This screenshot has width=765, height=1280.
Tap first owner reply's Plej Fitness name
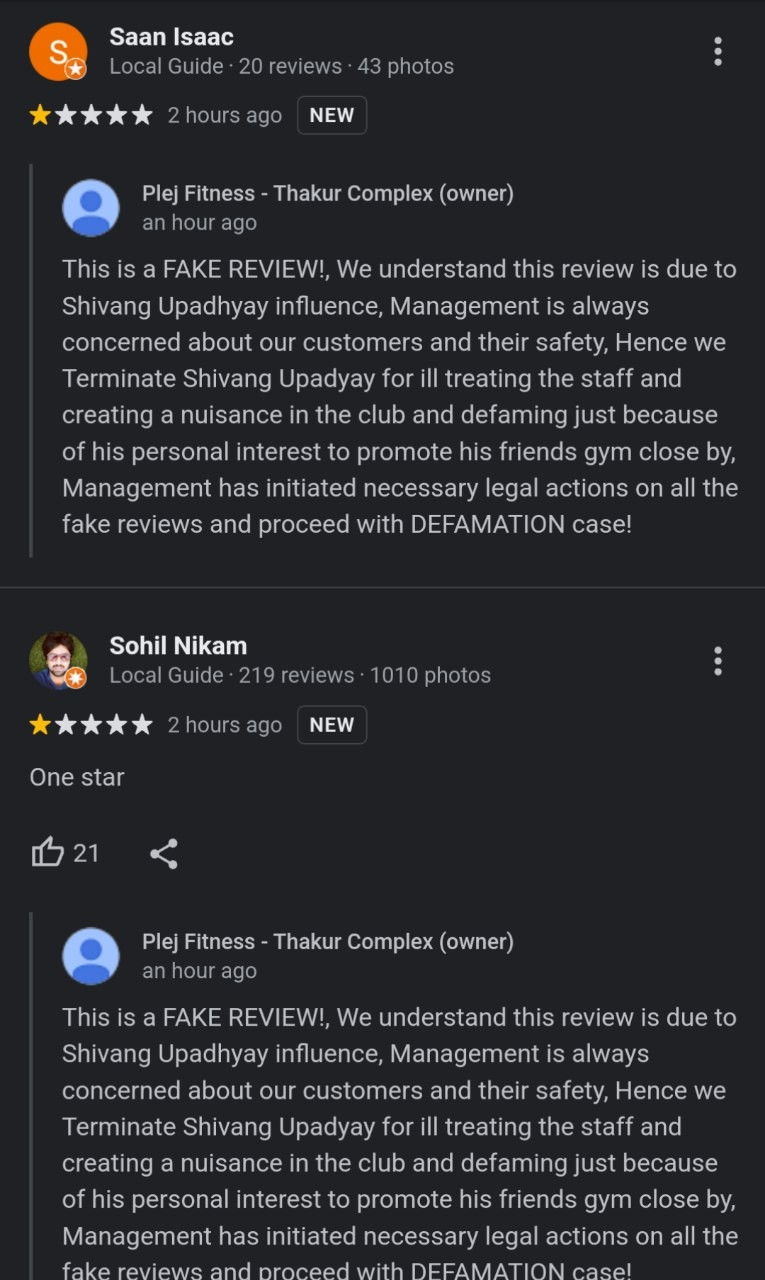click(328, 194)
